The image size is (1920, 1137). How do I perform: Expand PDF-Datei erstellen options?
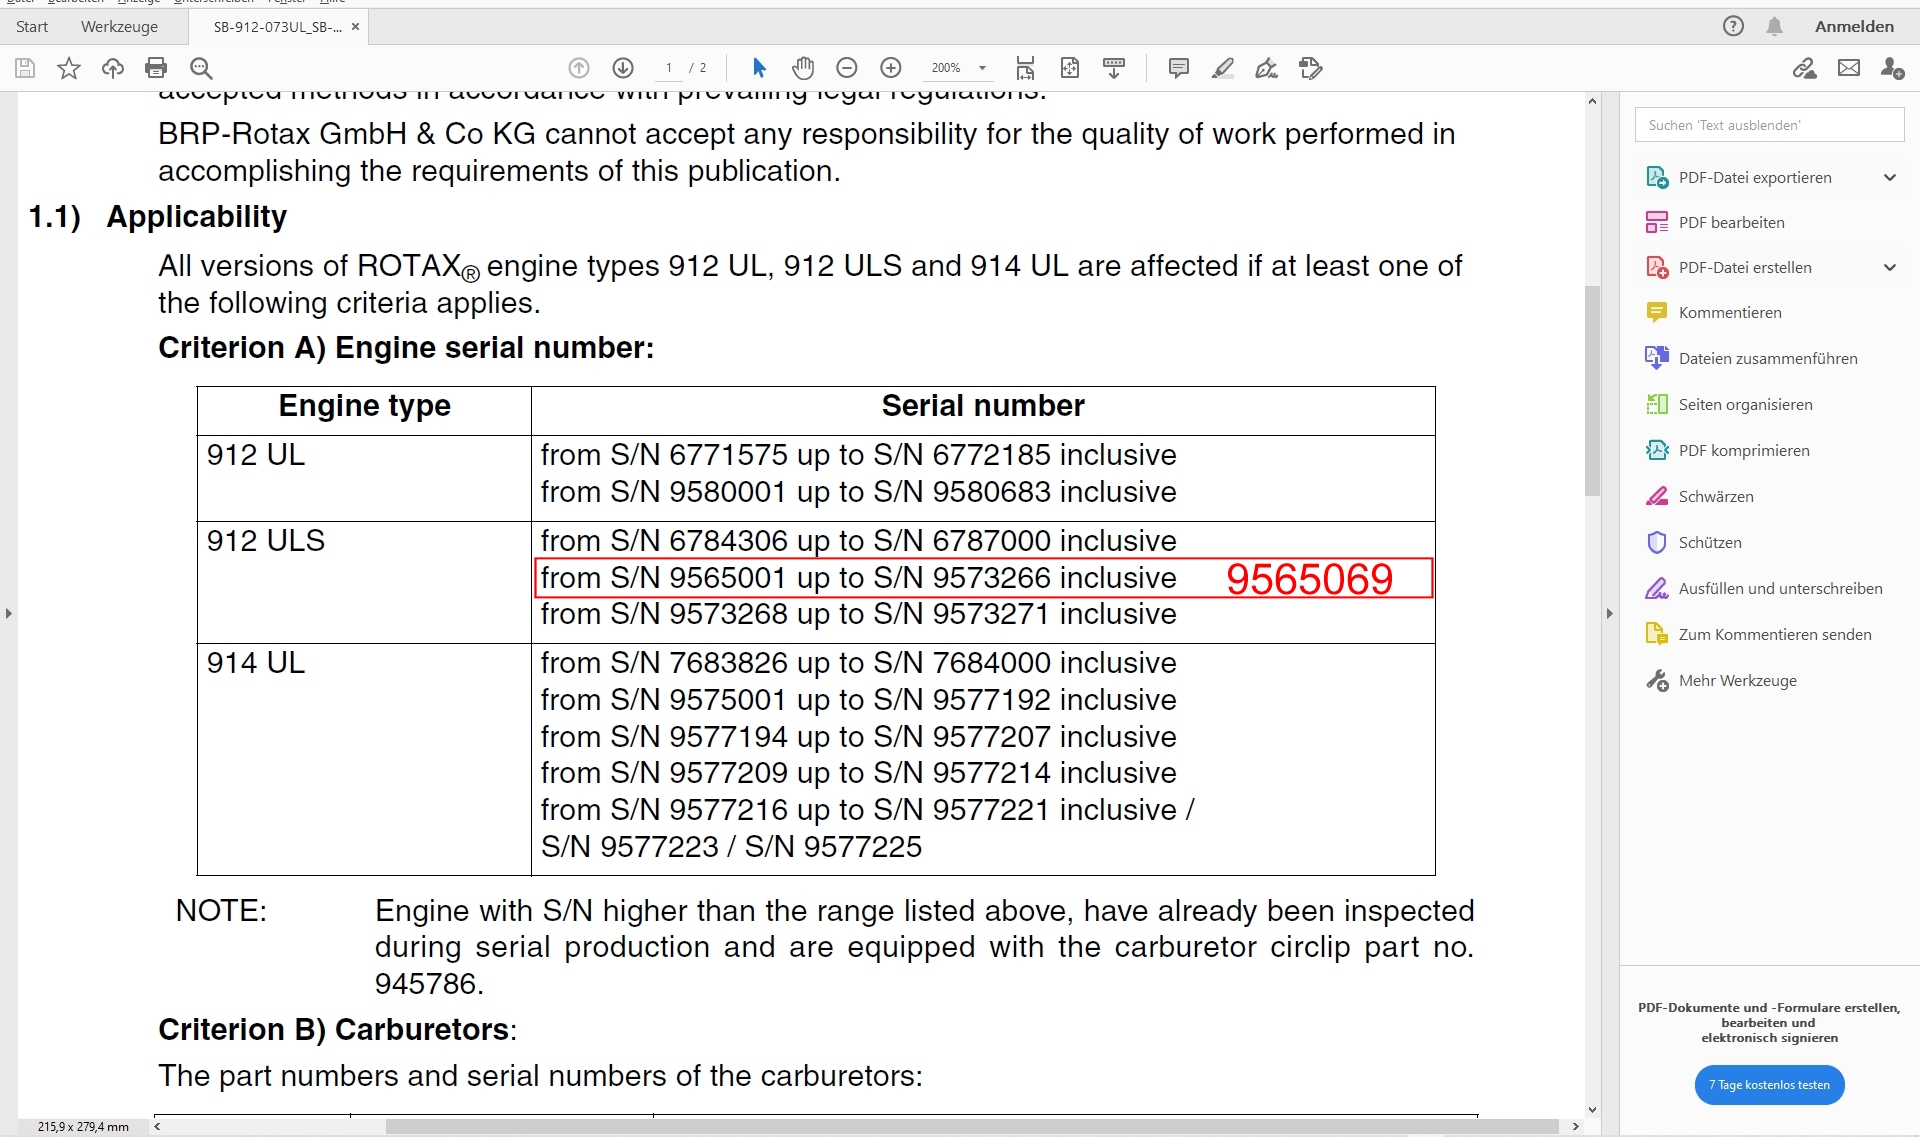(x=1889, y=267)
